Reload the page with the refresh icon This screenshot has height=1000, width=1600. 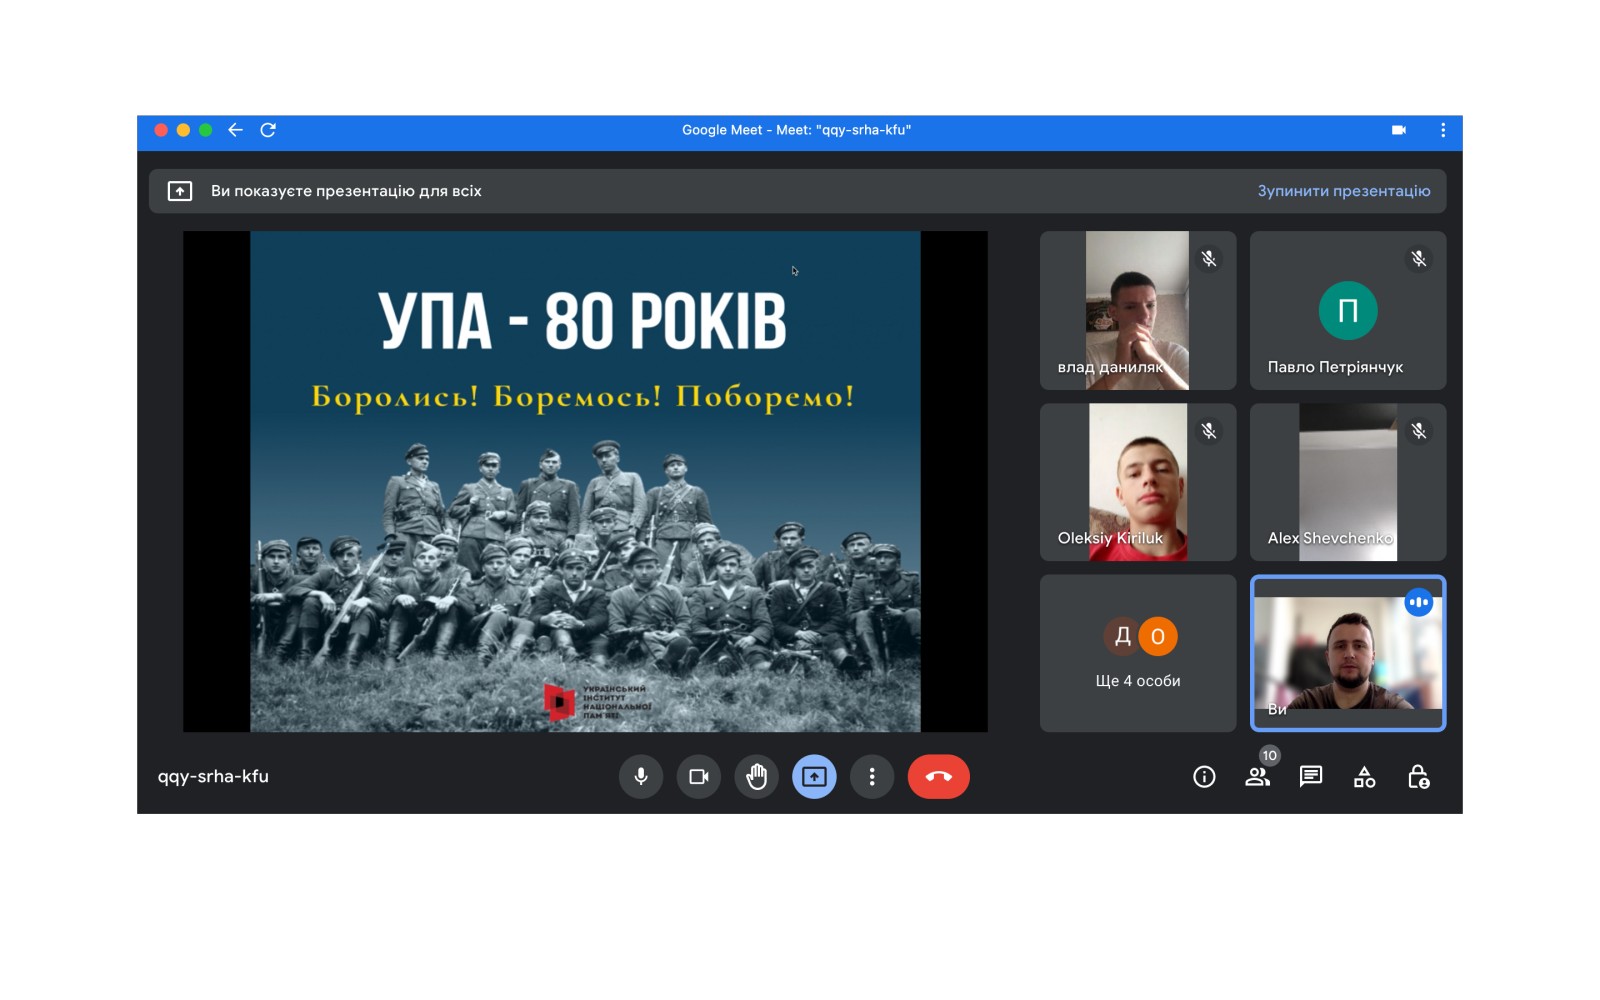pos(268,130)
